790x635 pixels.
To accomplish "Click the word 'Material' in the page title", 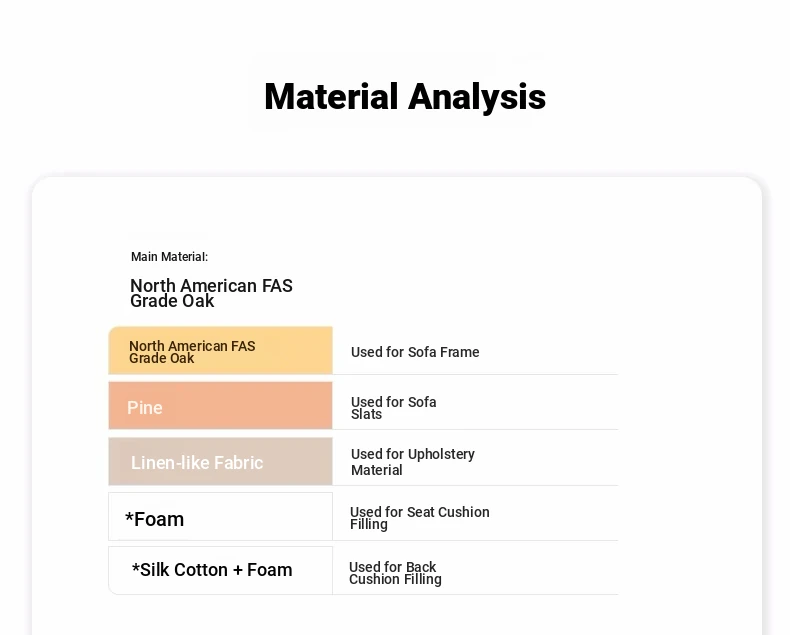I will (331, 97).
